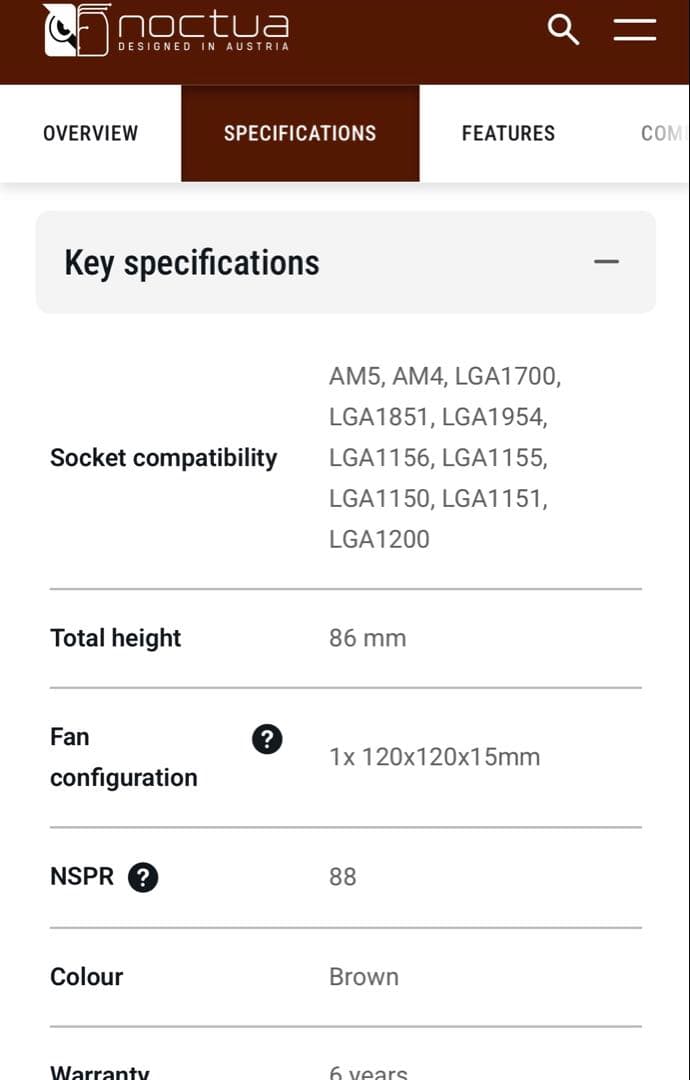This screenshot has height=1080, width=690.
Task: Click the socket list starting with AM5
Action: (444, 458)
